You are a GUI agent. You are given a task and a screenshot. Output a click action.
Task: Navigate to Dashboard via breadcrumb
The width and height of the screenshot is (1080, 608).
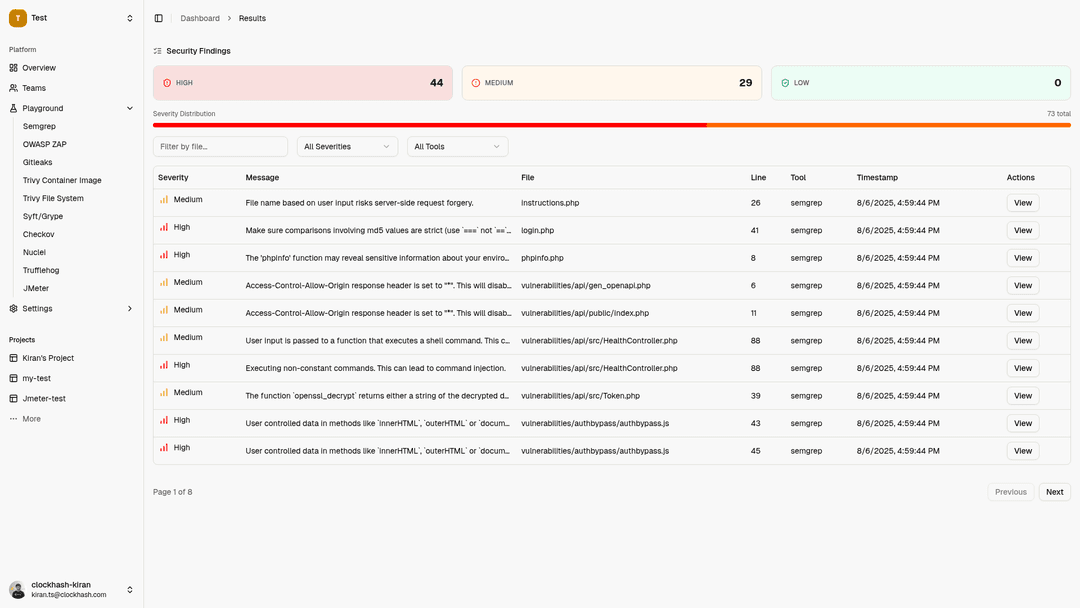click(200, 18)
